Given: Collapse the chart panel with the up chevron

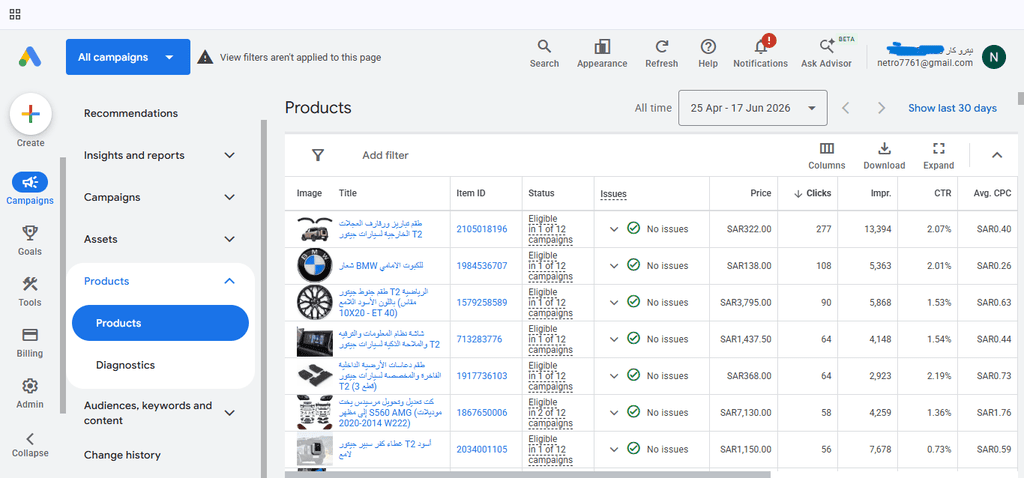Looking at the screenshot, I should pos(996,155).
